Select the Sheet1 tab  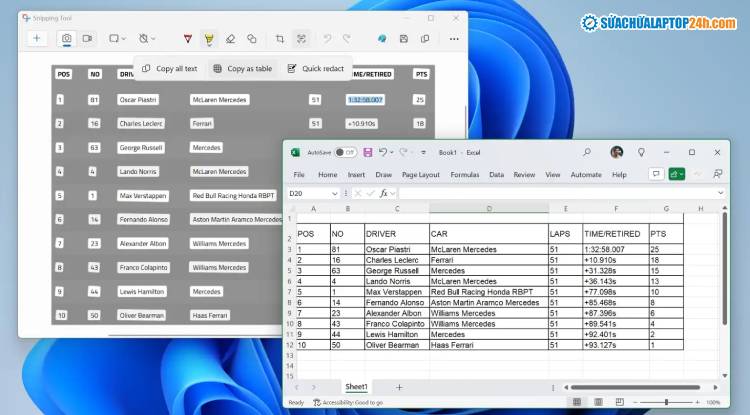pos(356,387)
